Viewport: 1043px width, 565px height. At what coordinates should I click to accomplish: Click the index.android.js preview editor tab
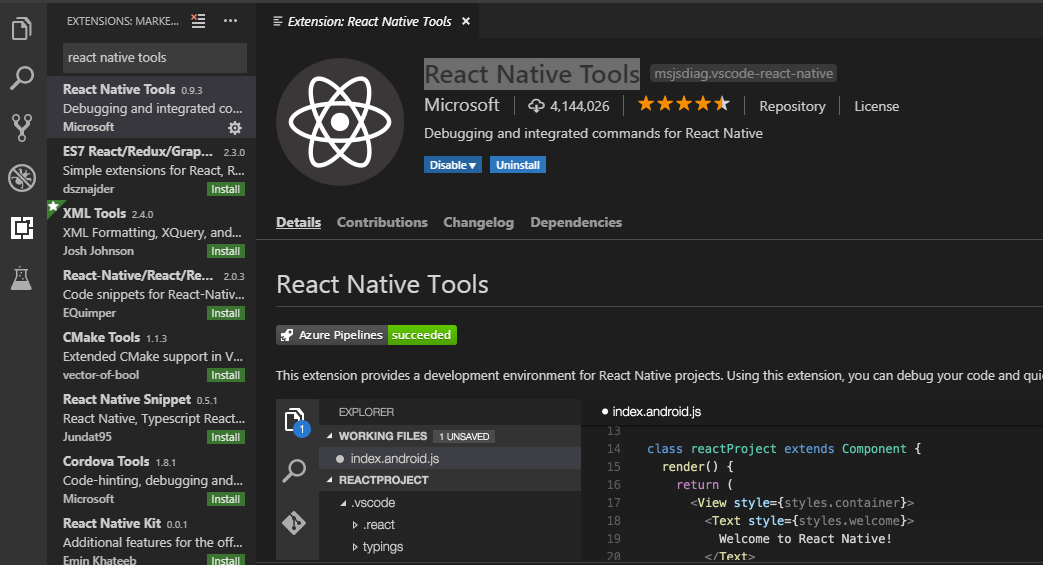651,411
